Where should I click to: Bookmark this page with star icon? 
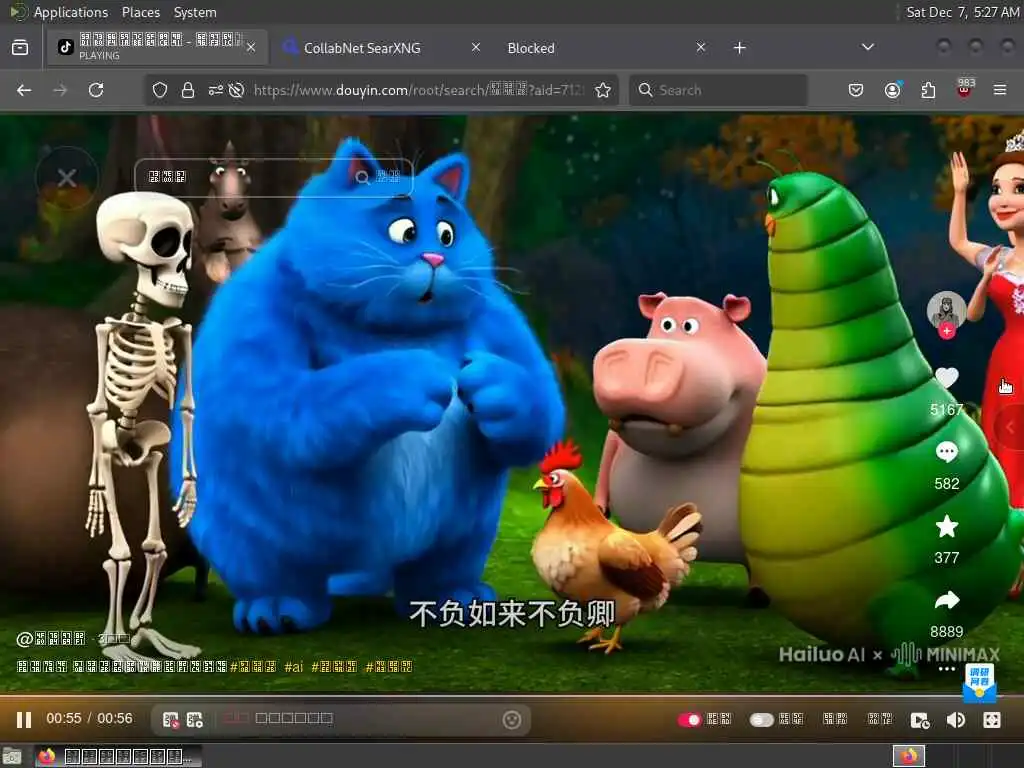click(603, 90)
